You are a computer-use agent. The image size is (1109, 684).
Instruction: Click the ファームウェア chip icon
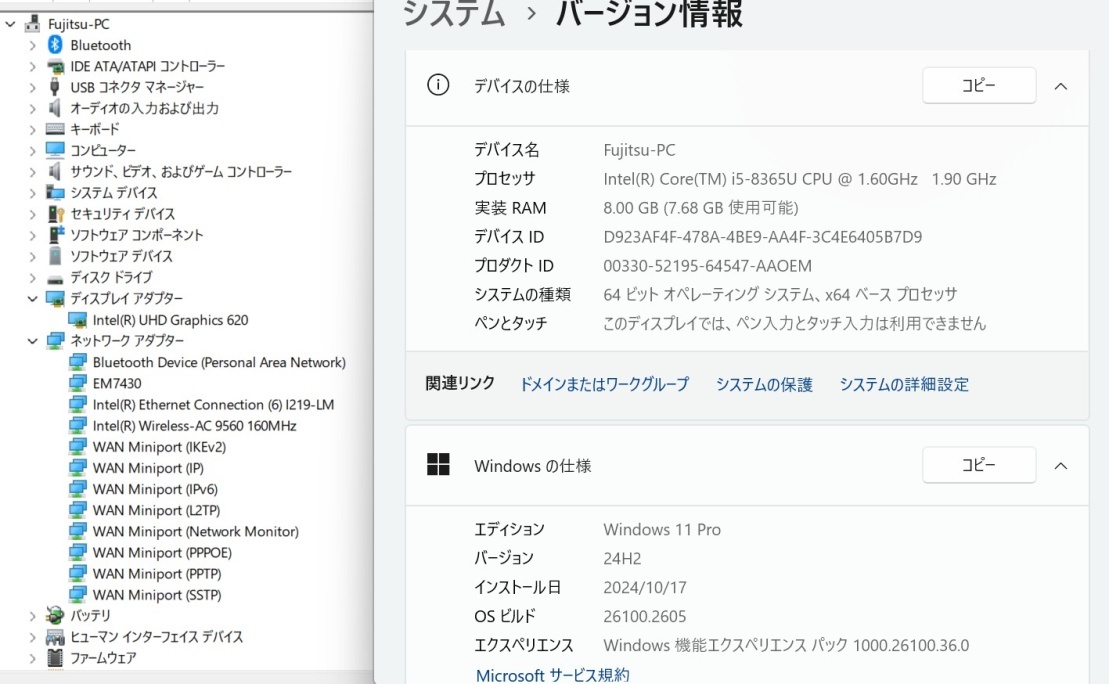[x=54, y=658]
